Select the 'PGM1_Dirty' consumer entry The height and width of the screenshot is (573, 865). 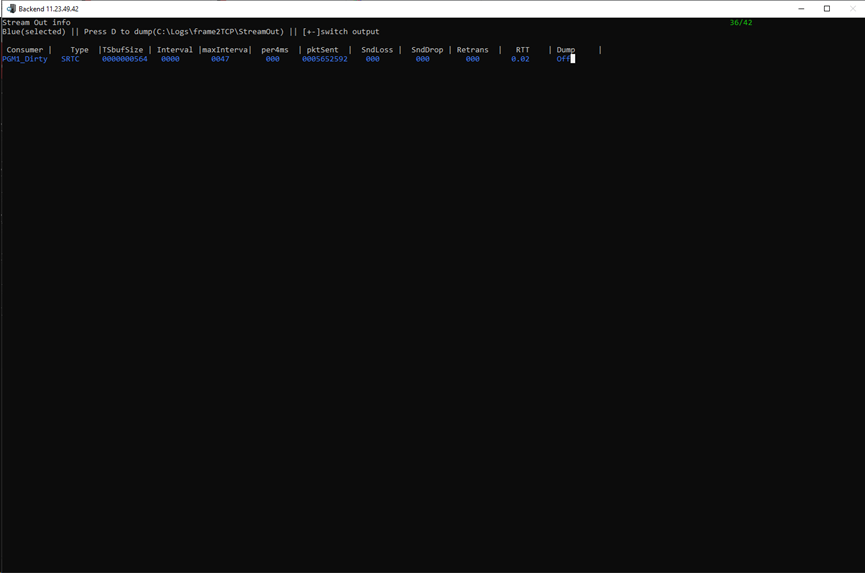tap(25, 59)
